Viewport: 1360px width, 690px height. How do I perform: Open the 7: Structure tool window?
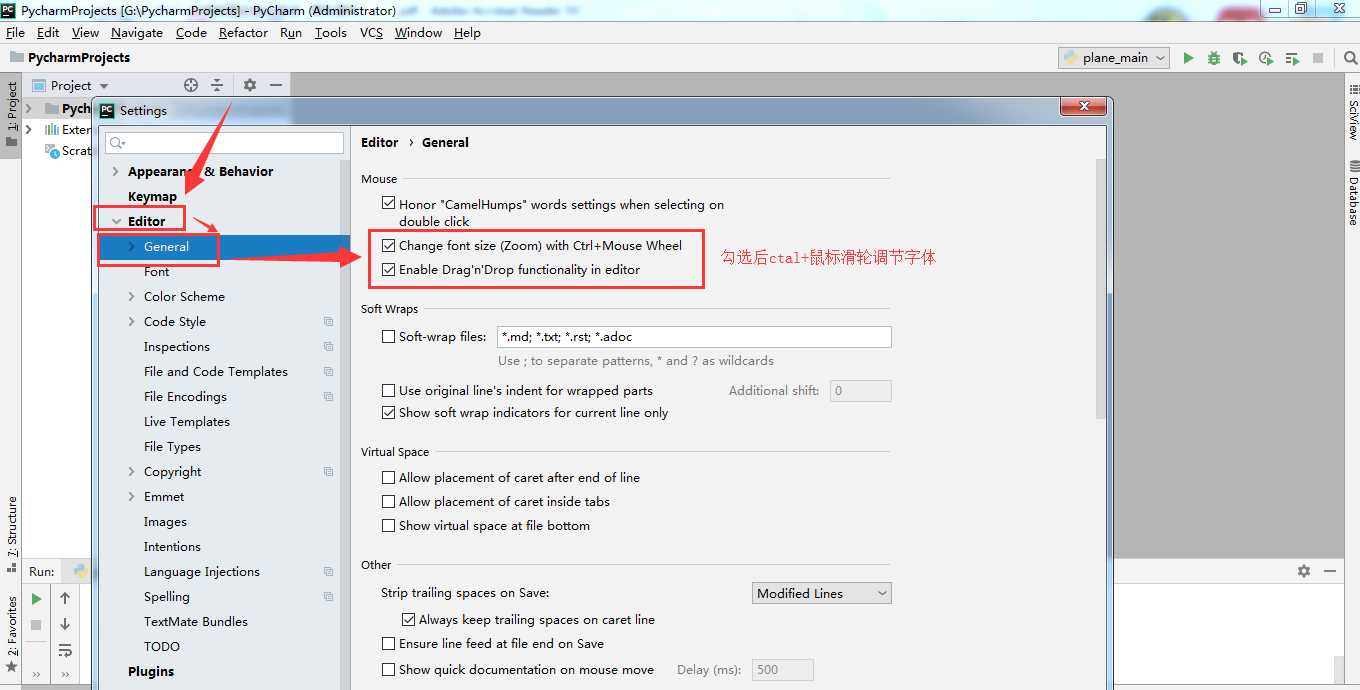pyautogui.click(x=11, y=534)
